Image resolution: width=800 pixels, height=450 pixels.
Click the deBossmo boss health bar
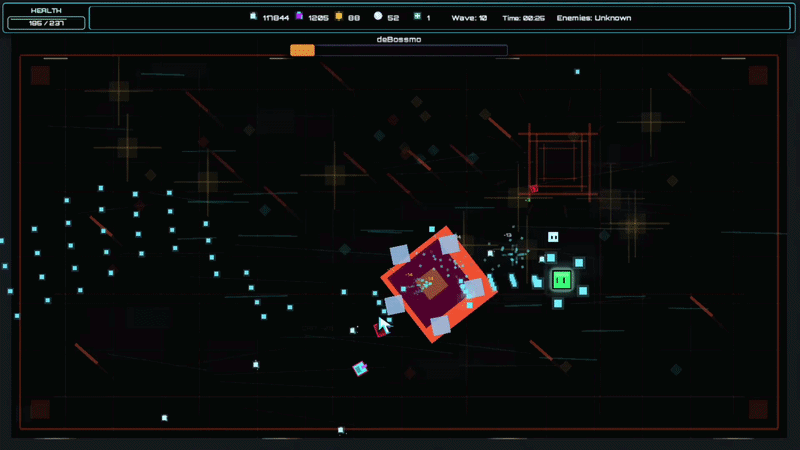[x=399, y=50]
